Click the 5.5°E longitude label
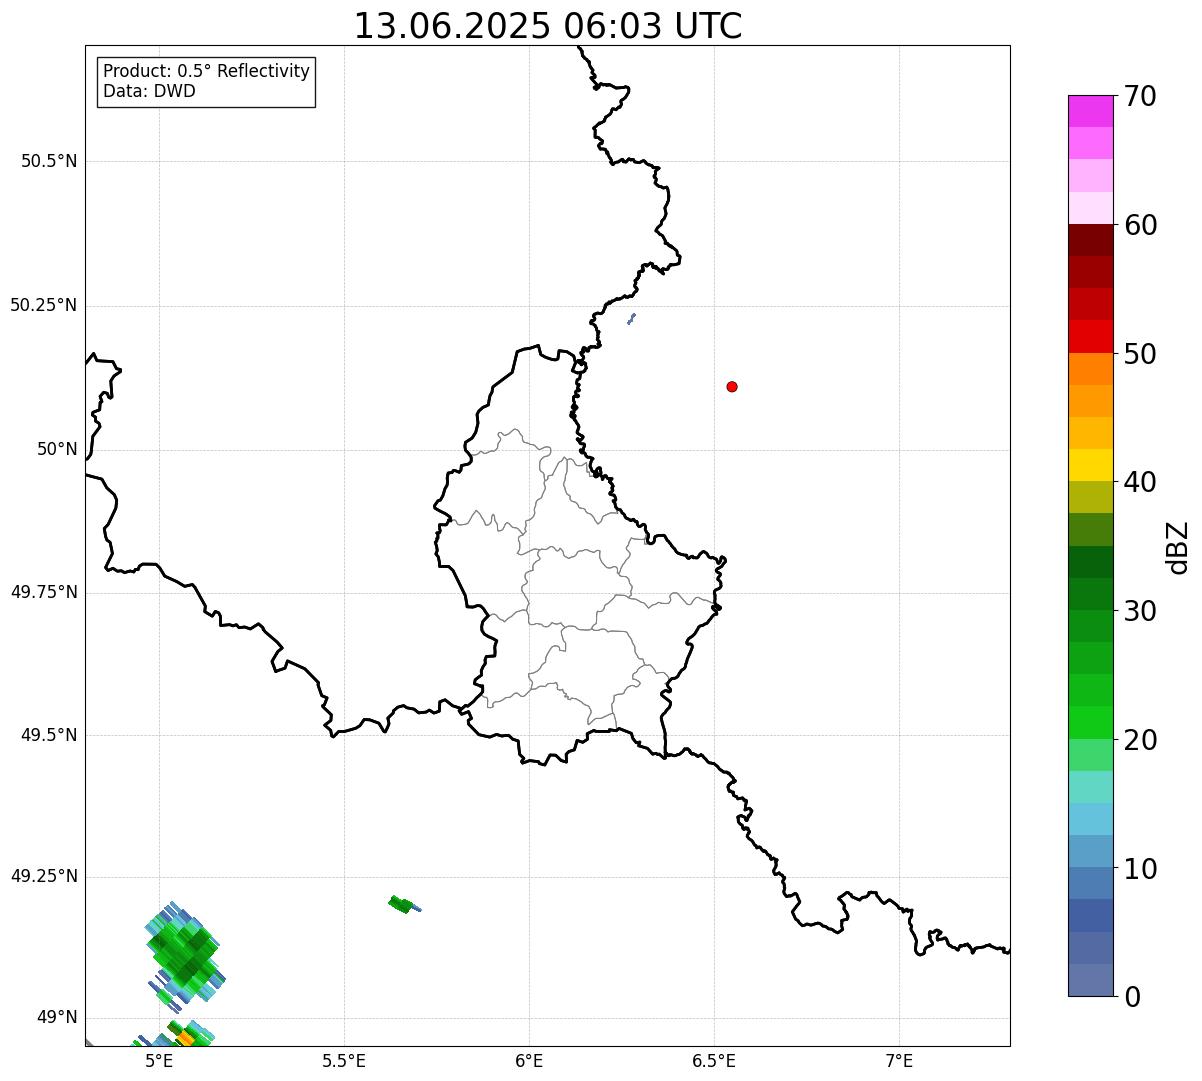Viewport: 1202px width, 1081px height. [x=344, y=1060]
